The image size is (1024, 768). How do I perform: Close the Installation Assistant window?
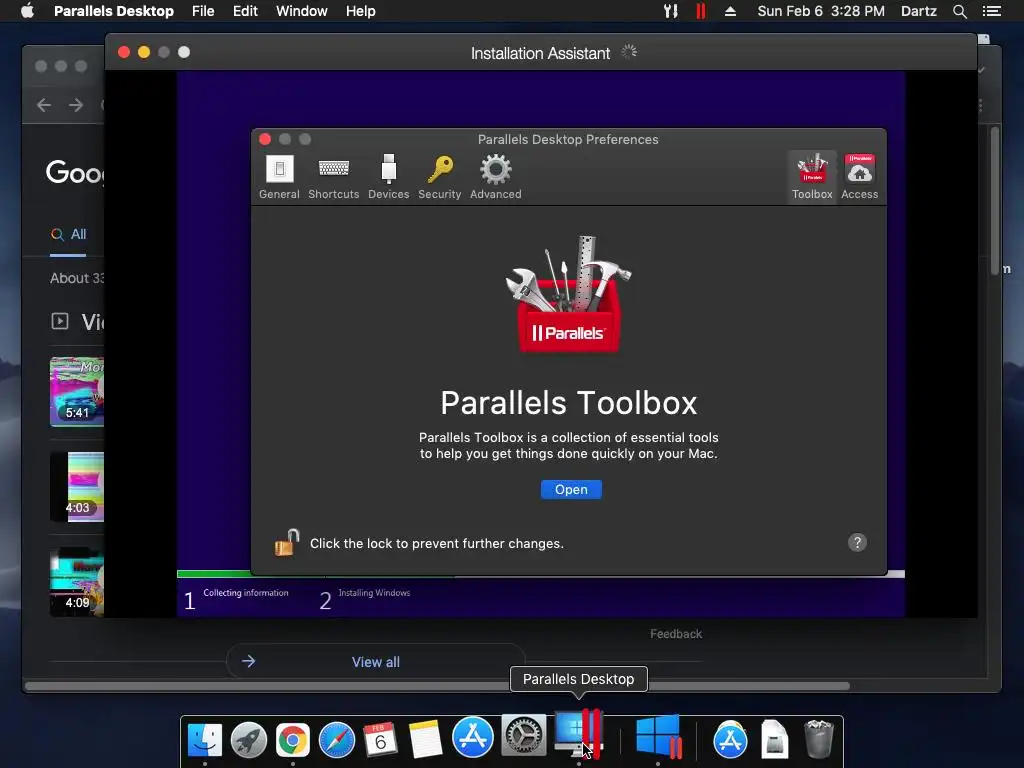tap(123, 52)
